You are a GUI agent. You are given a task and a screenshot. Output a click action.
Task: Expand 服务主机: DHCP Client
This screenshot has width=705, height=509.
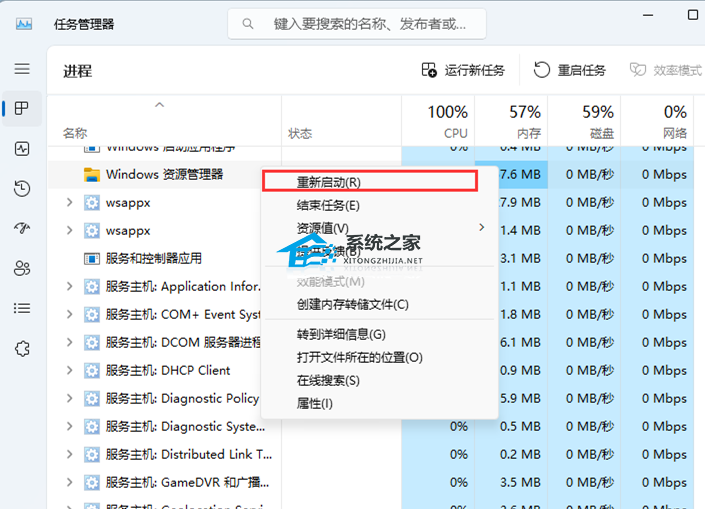69,371
